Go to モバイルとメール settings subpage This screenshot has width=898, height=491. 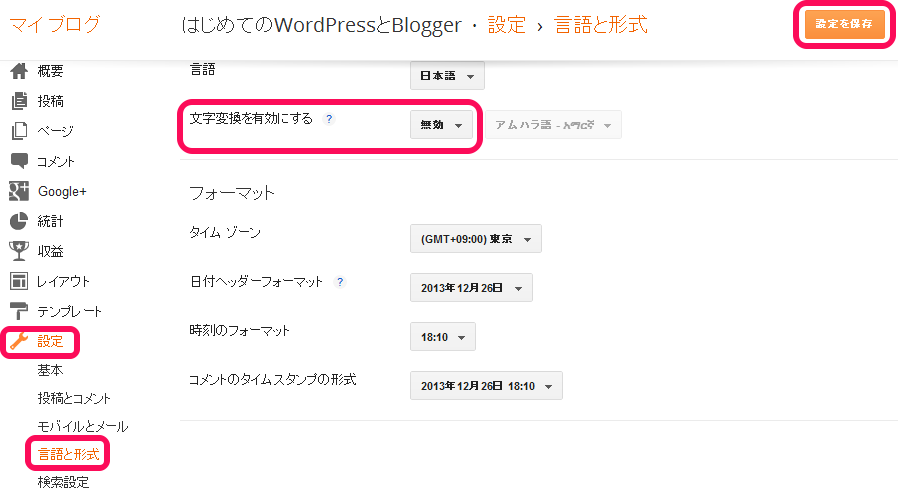click(x=83, y=426)
